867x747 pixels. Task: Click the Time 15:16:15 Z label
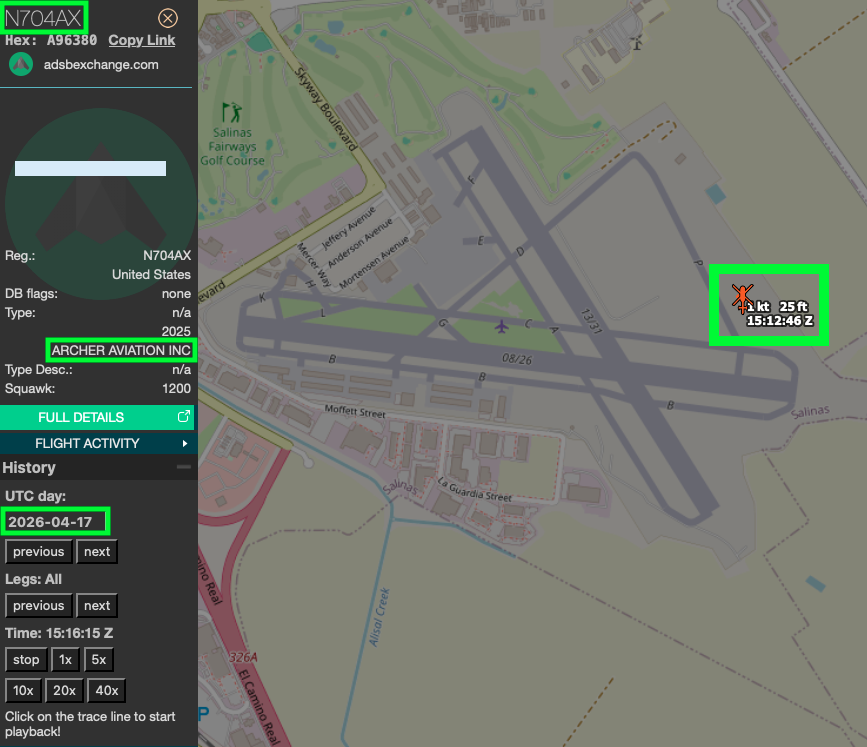[59, 633]
